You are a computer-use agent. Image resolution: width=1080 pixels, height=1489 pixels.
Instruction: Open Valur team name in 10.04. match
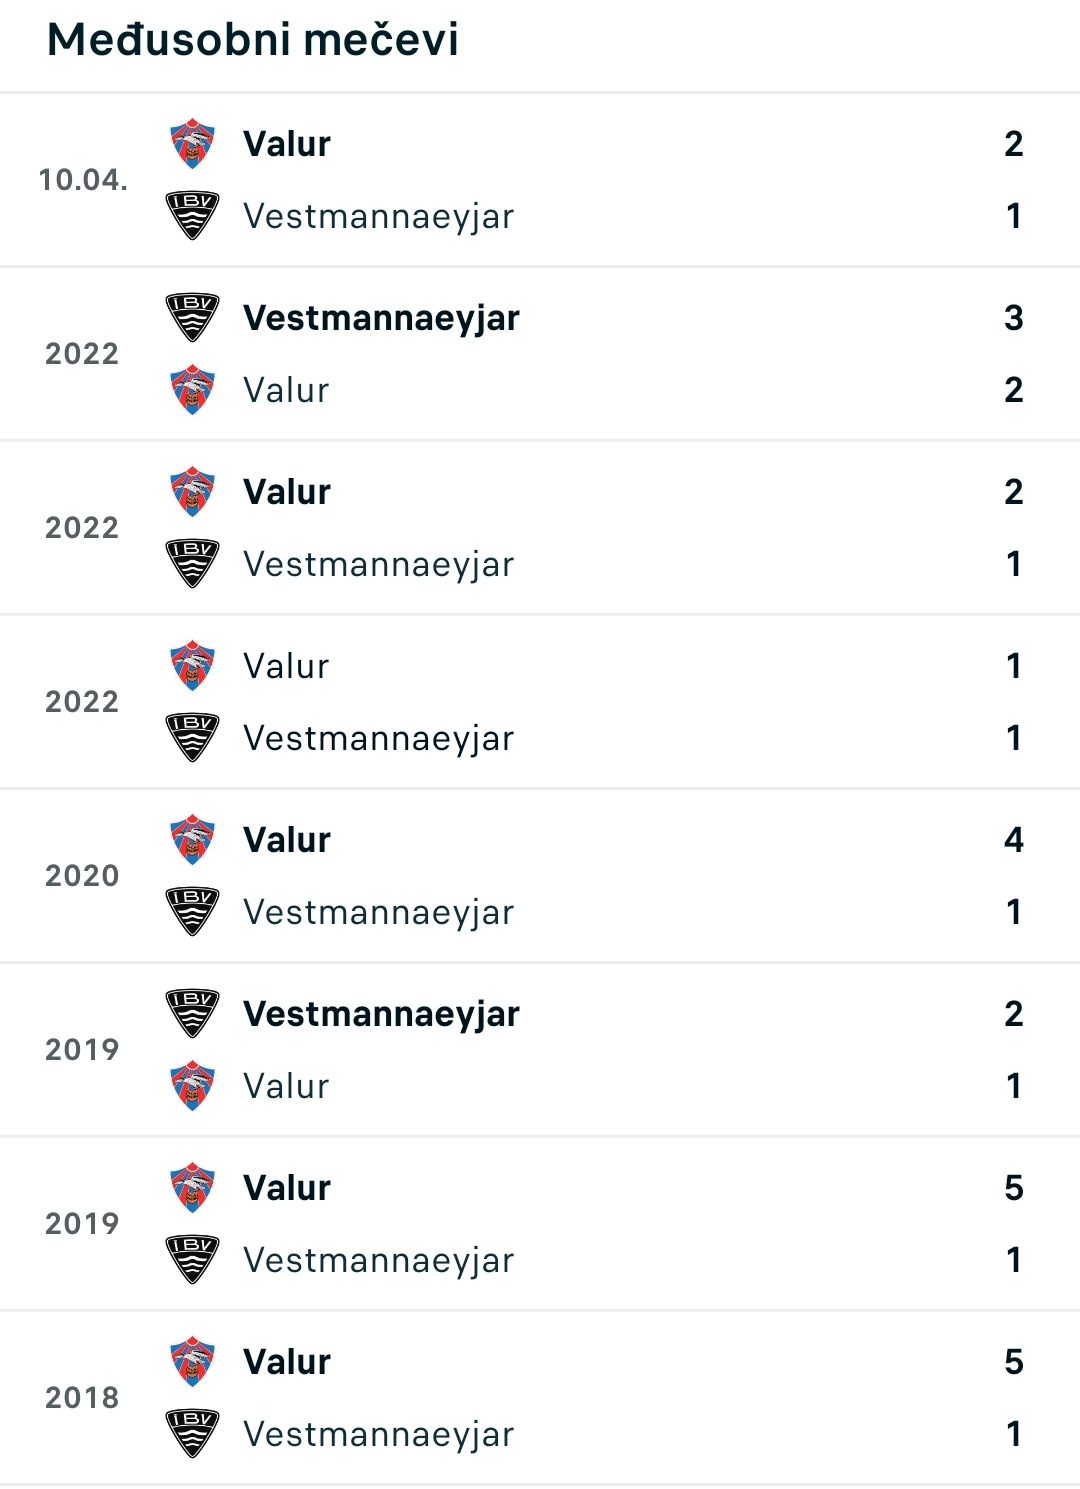pos(287,144)
